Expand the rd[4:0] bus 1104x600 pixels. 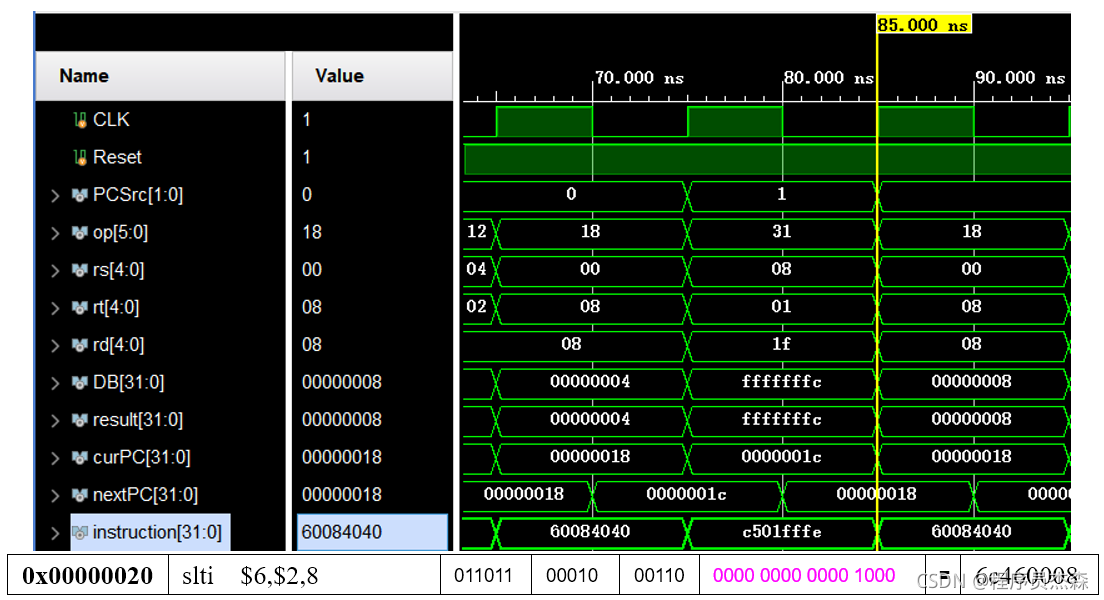point(55,346)
